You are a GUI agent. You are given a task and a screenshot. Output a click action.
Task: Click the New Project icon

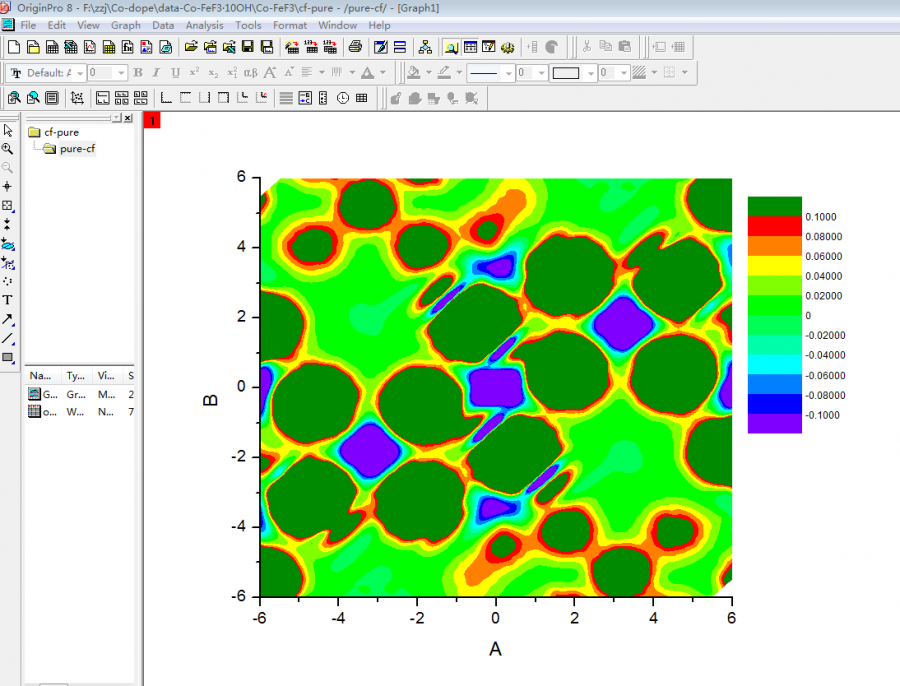pyautogui.click(x=13, y=47)
